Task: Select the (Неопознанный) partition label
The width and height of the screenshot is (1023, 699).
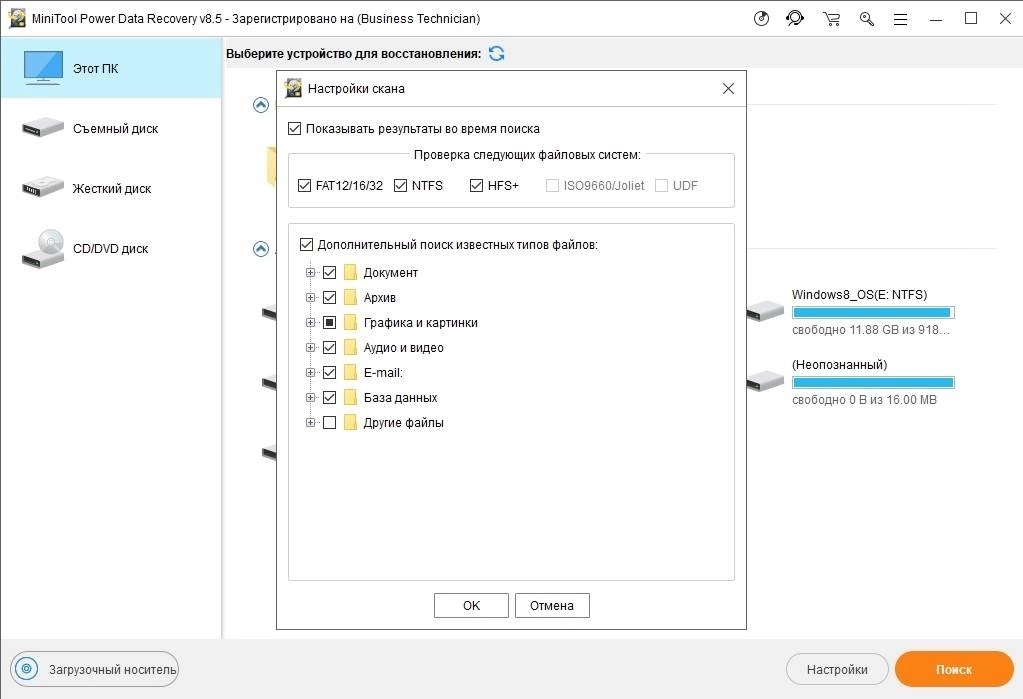Action: (839, 364)
